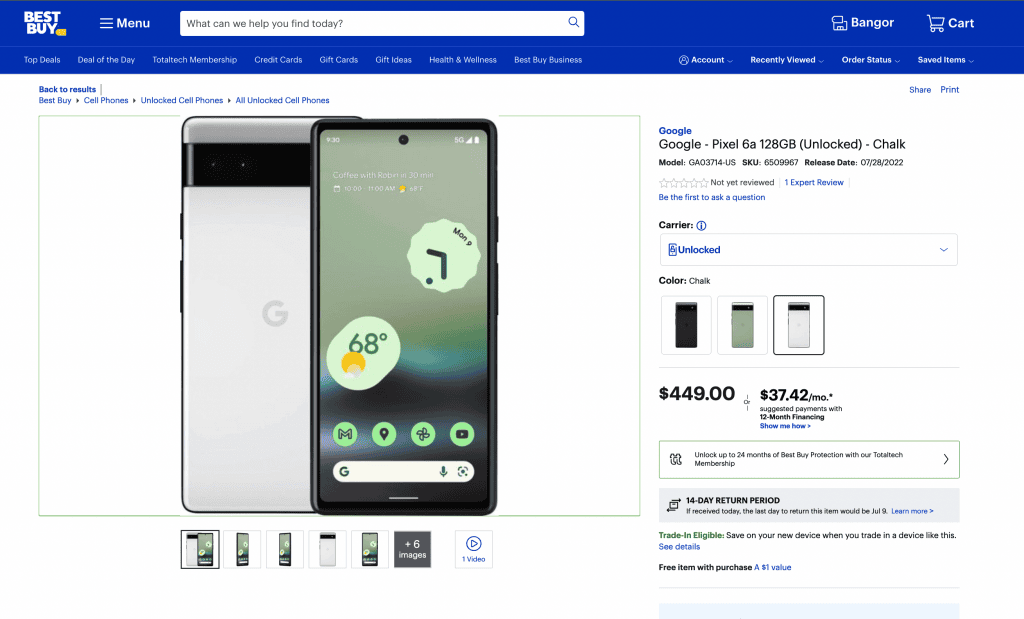Viewport: 1024px width, 619px height.
Task: Click Back to results link
Action: [67, 89]
